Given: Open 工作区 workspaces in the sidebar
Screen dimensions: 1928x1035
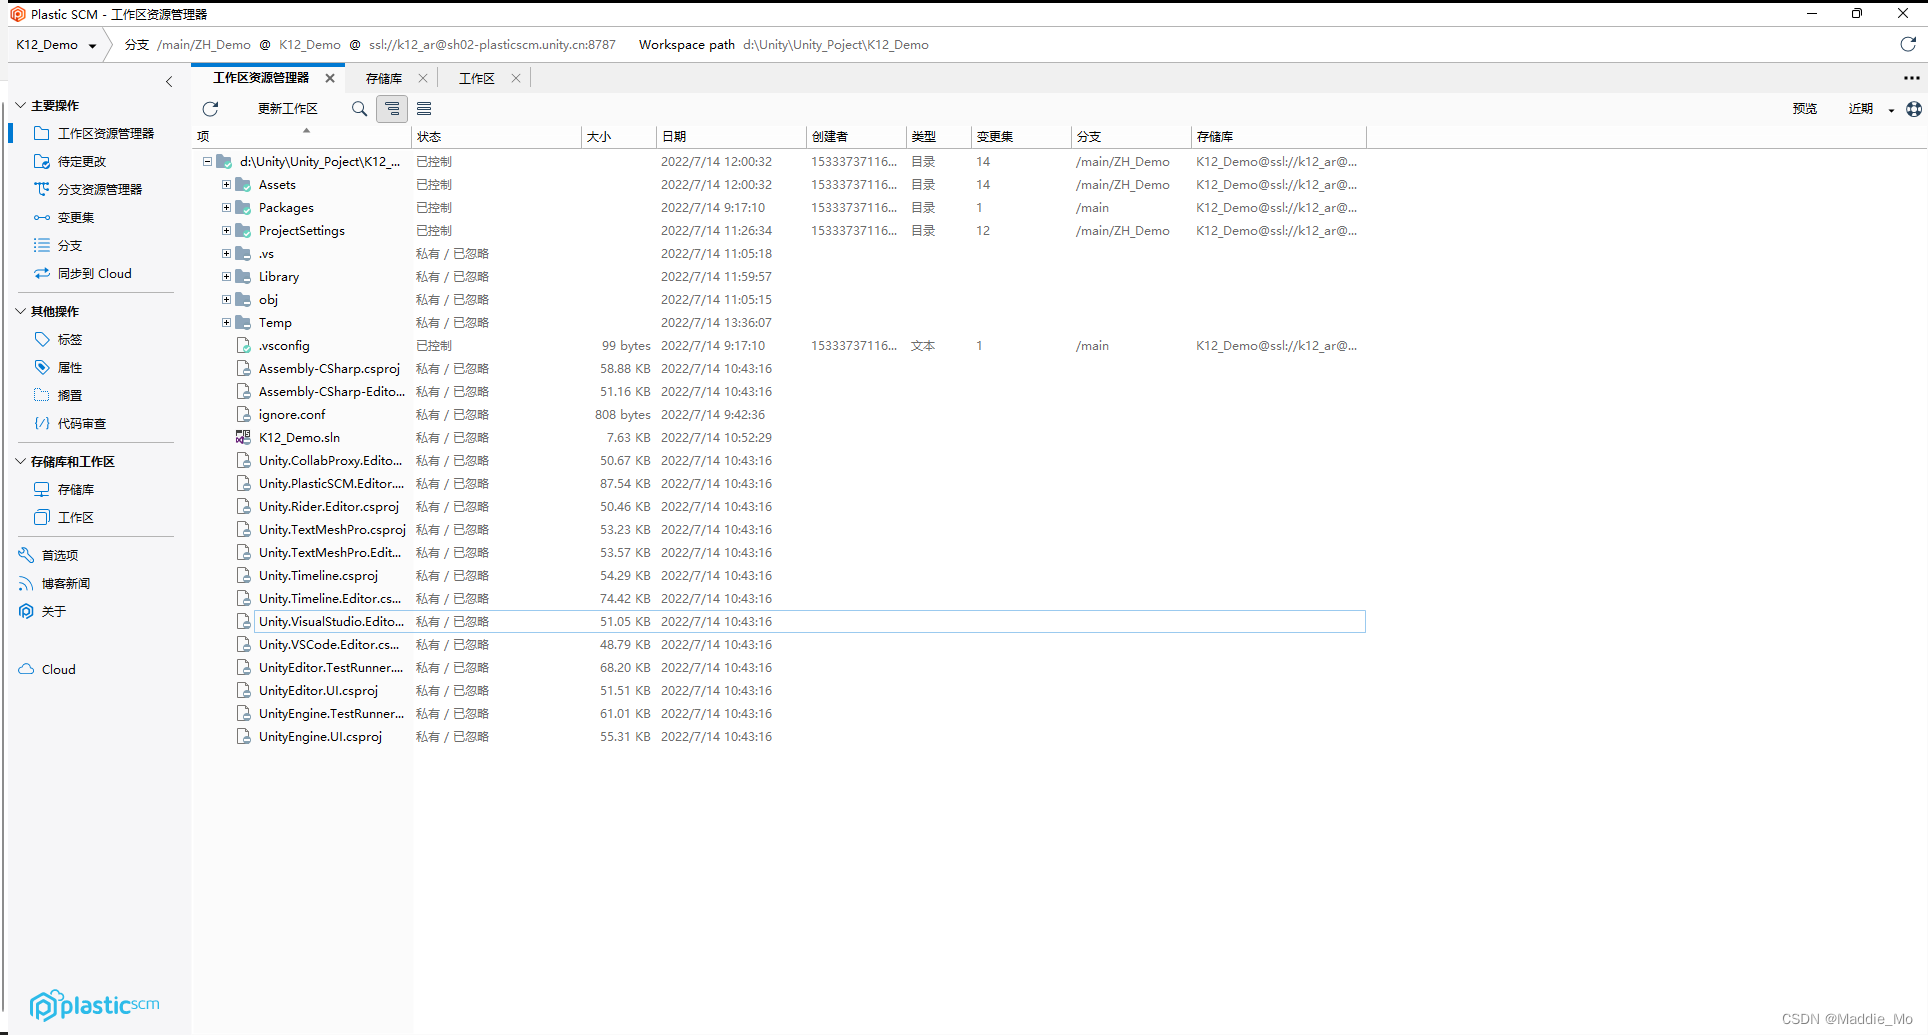Looking at the screenshot, I should tap(64, 517).
